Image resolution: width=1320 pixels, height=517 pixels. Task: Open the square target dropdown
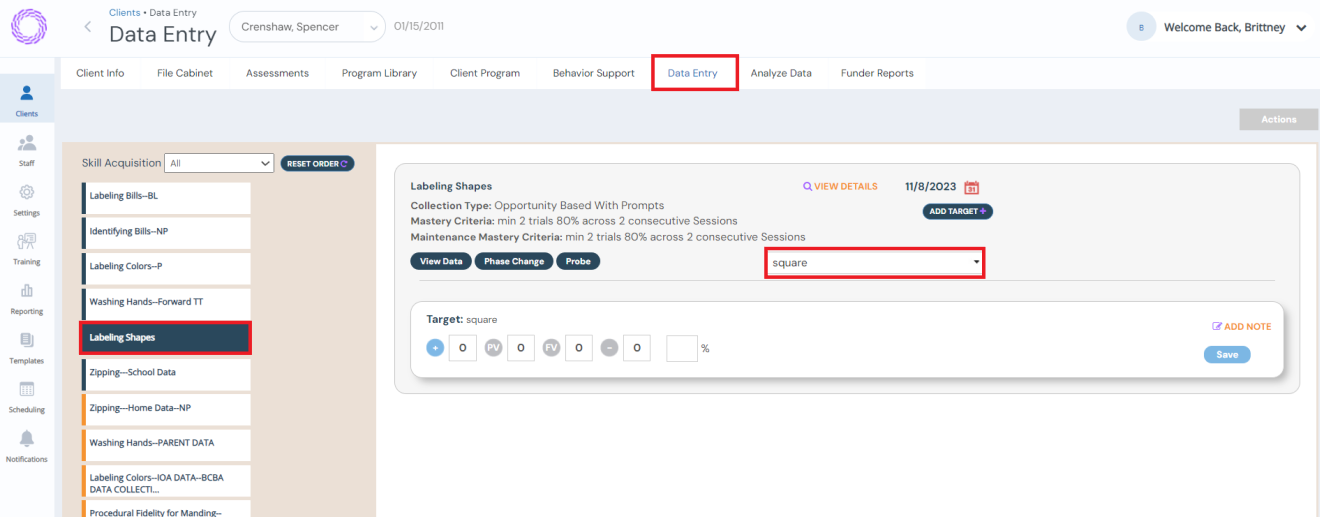(875, 263)
